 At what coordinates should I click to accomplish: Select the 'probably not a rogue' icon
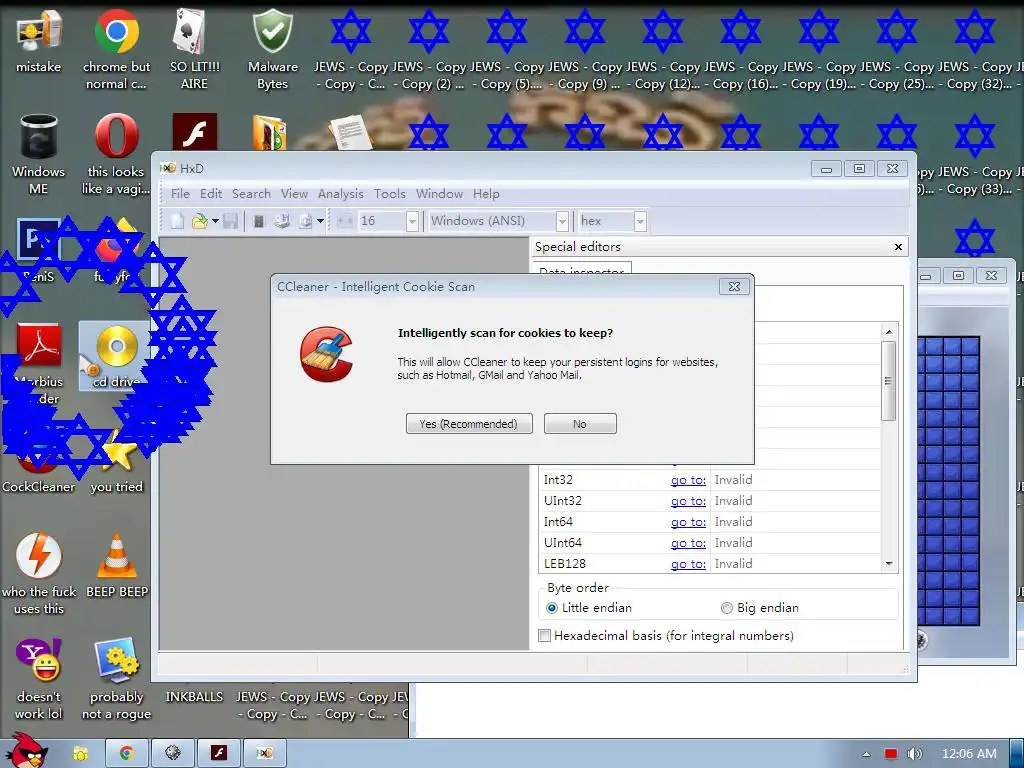116,679
